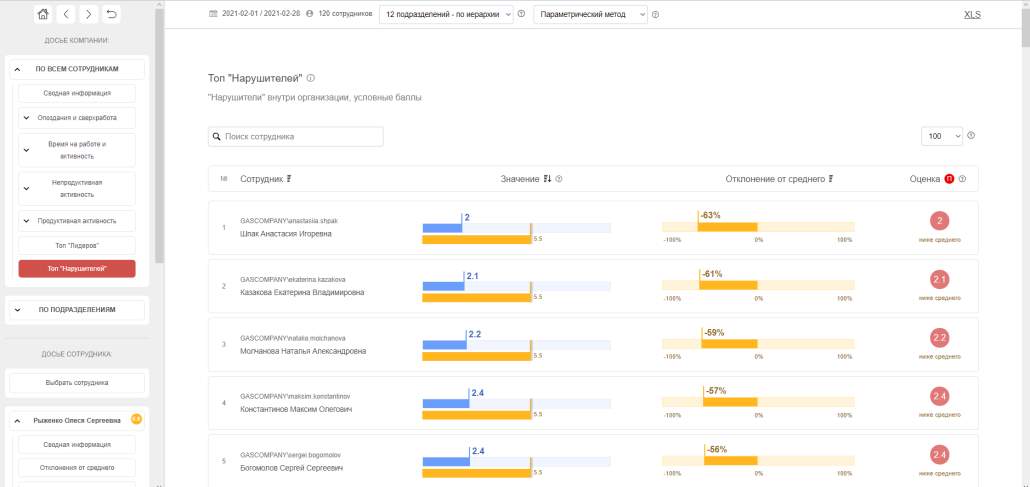Expand Опоздания и сверхработа menu item
The height and width of the screenshot is (487, 1030).
click(77, 118)
